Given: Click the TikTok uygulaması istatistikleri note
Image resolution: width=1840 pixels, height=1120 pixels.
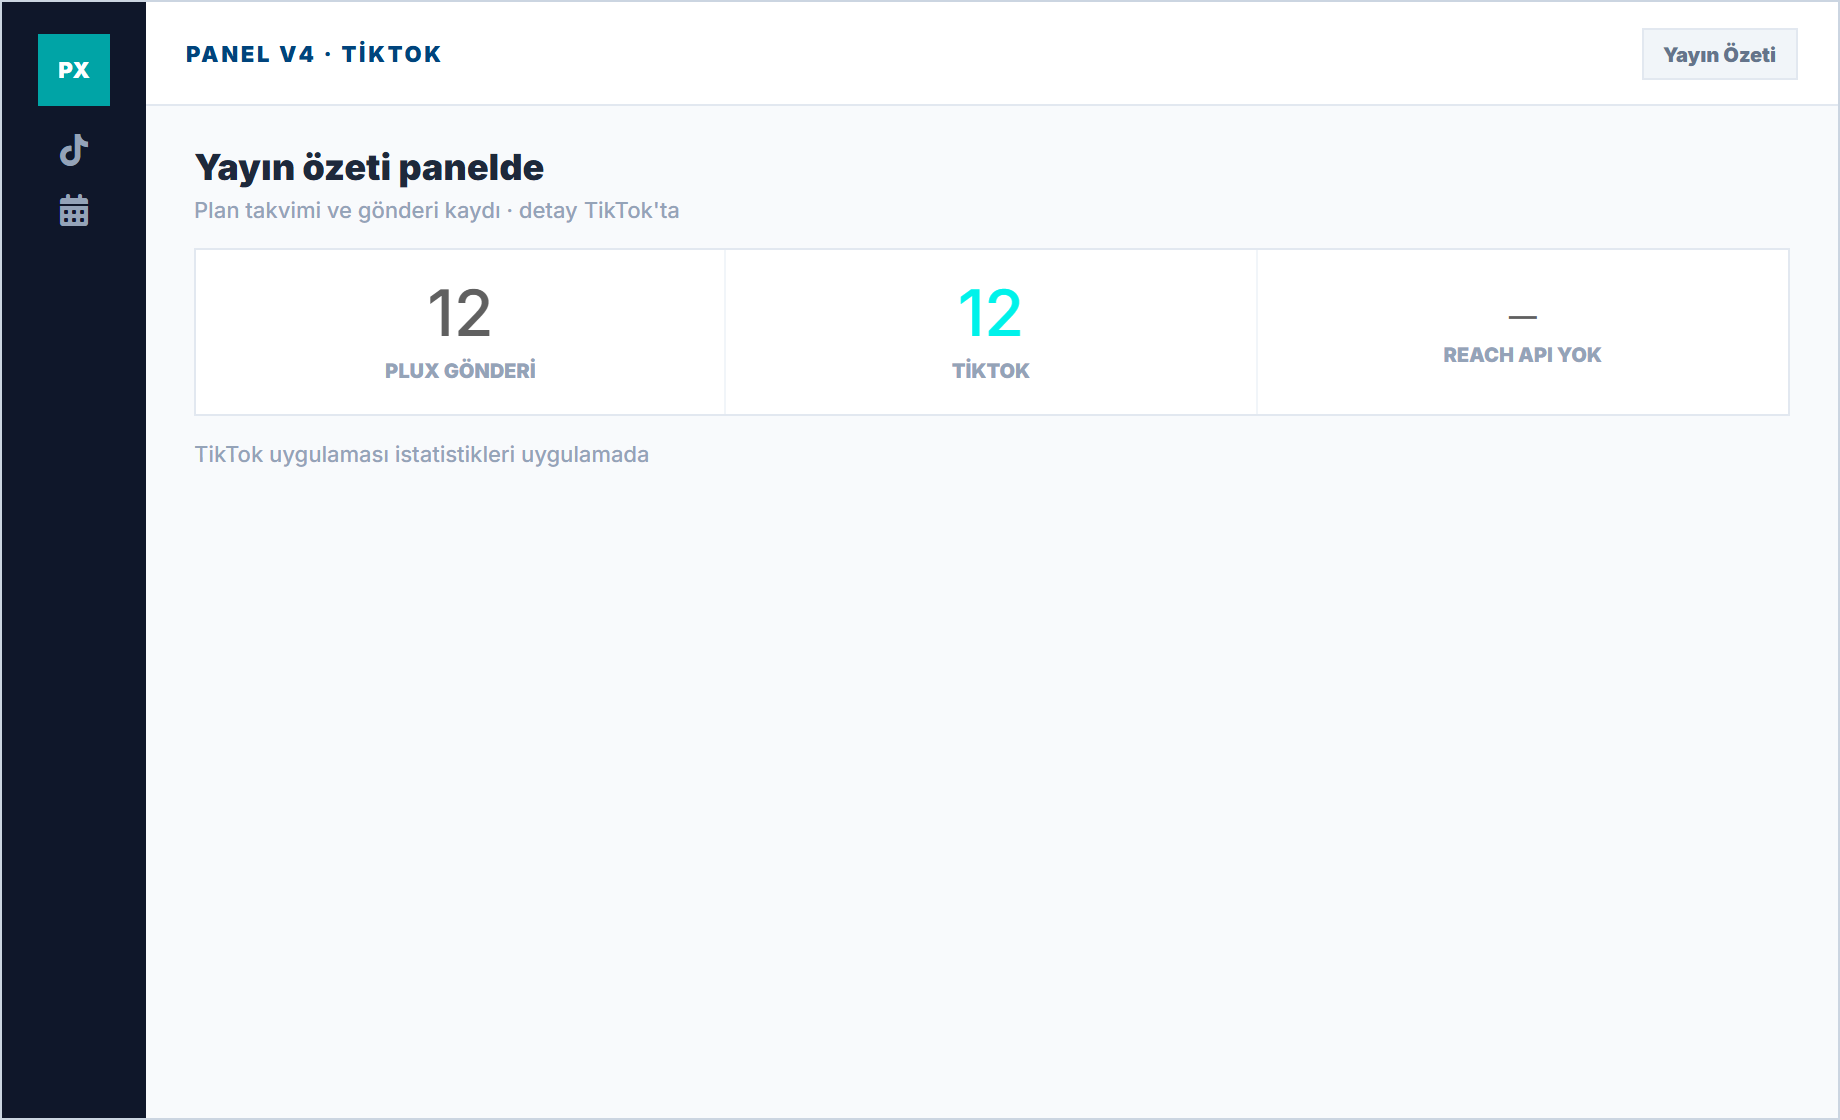Looking at the screenshot, I should click(421, 454).
